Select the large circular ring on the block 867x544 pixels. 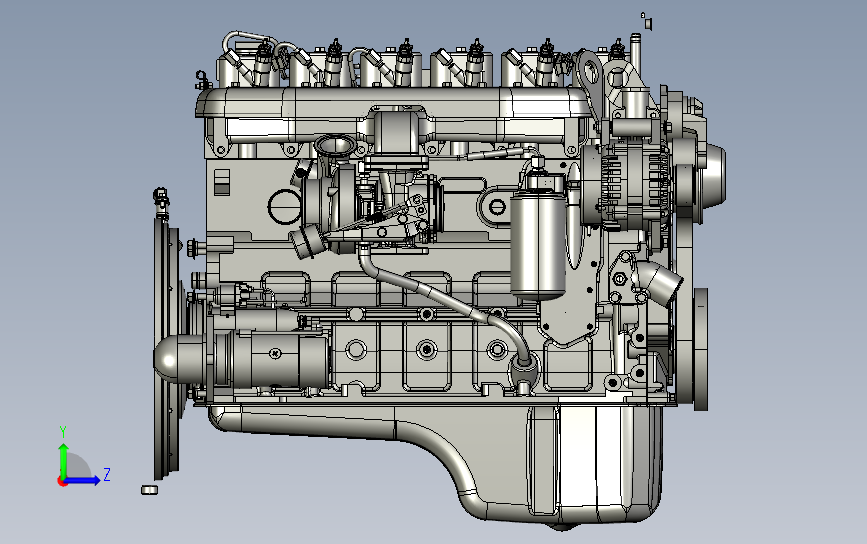tap(285, 207)
